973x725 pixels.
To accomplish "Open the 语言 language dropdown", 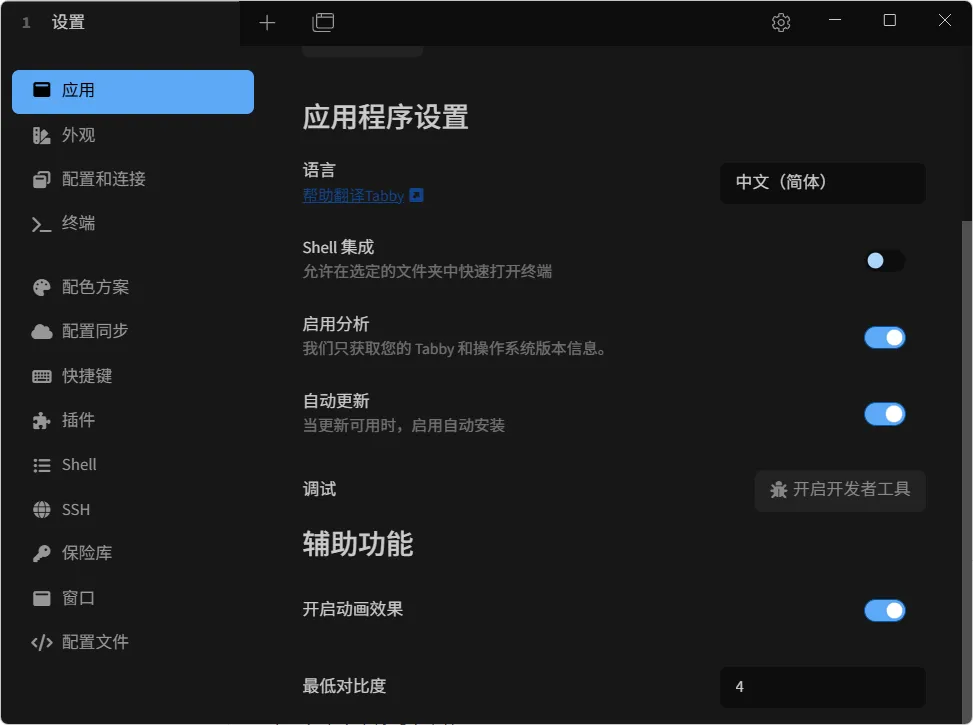I will tap(821, 183).
